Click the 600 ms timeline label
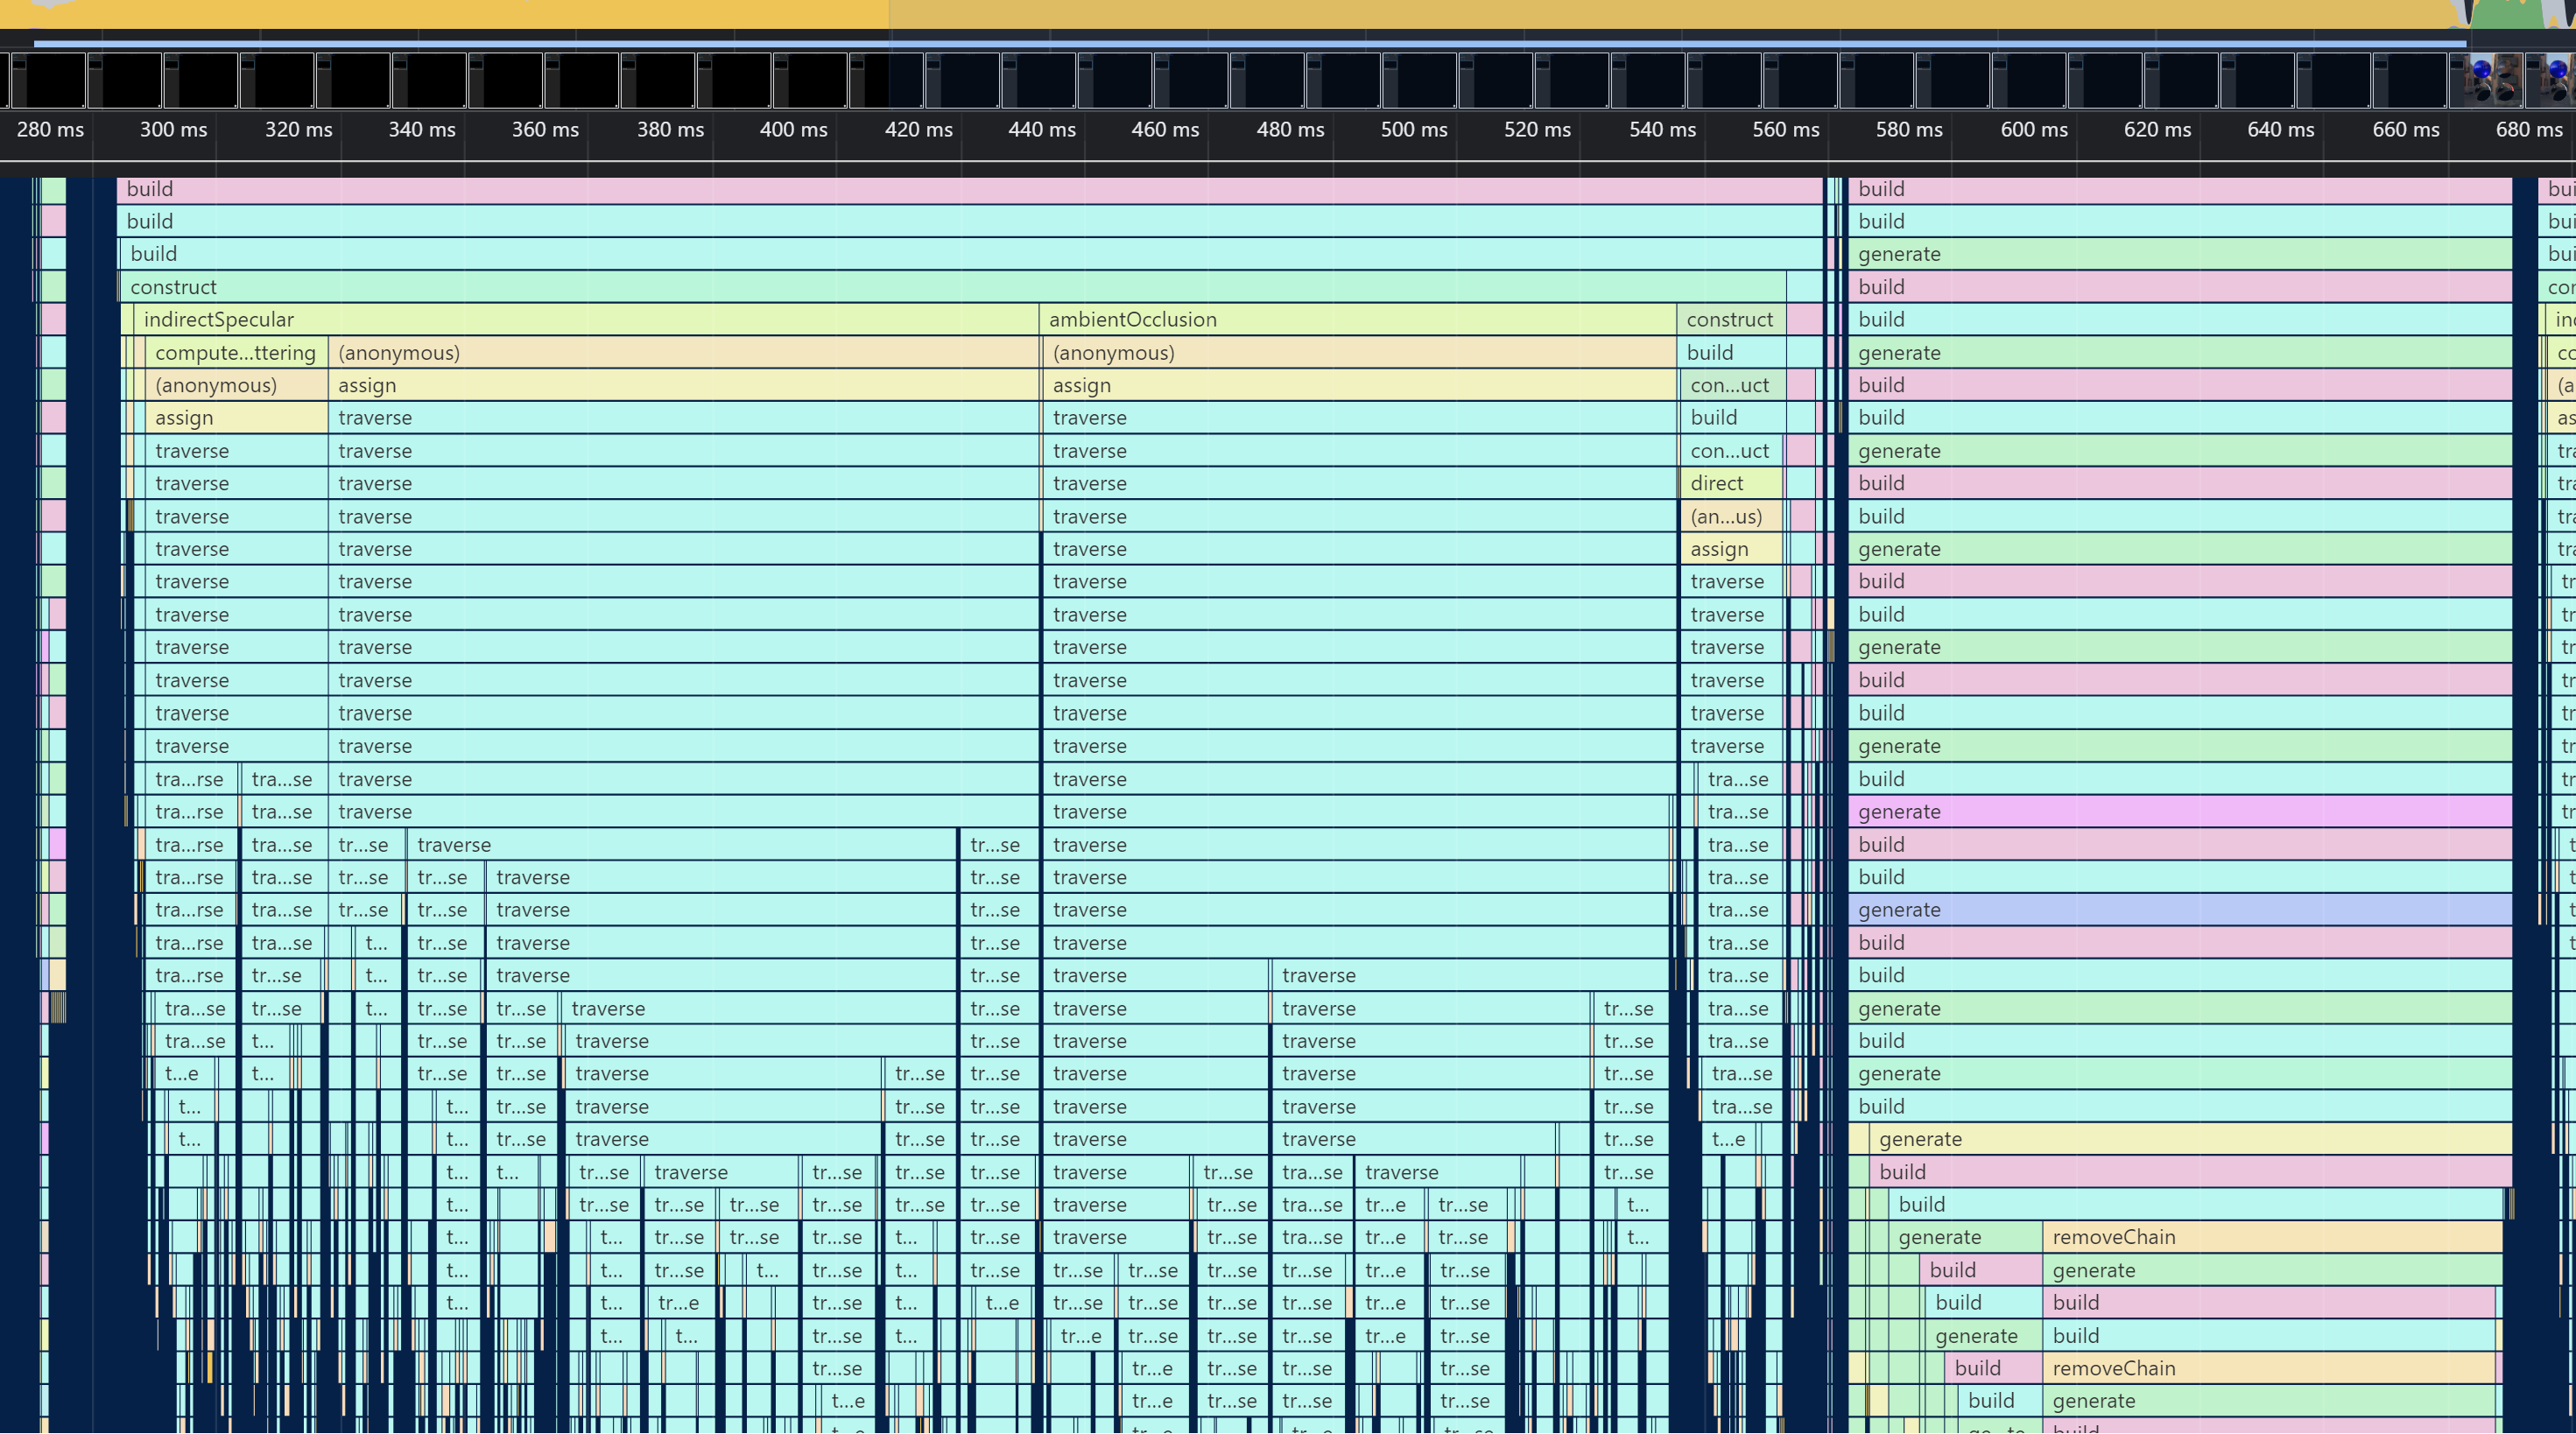2576x1434 pixels. tap(2033, 129)
